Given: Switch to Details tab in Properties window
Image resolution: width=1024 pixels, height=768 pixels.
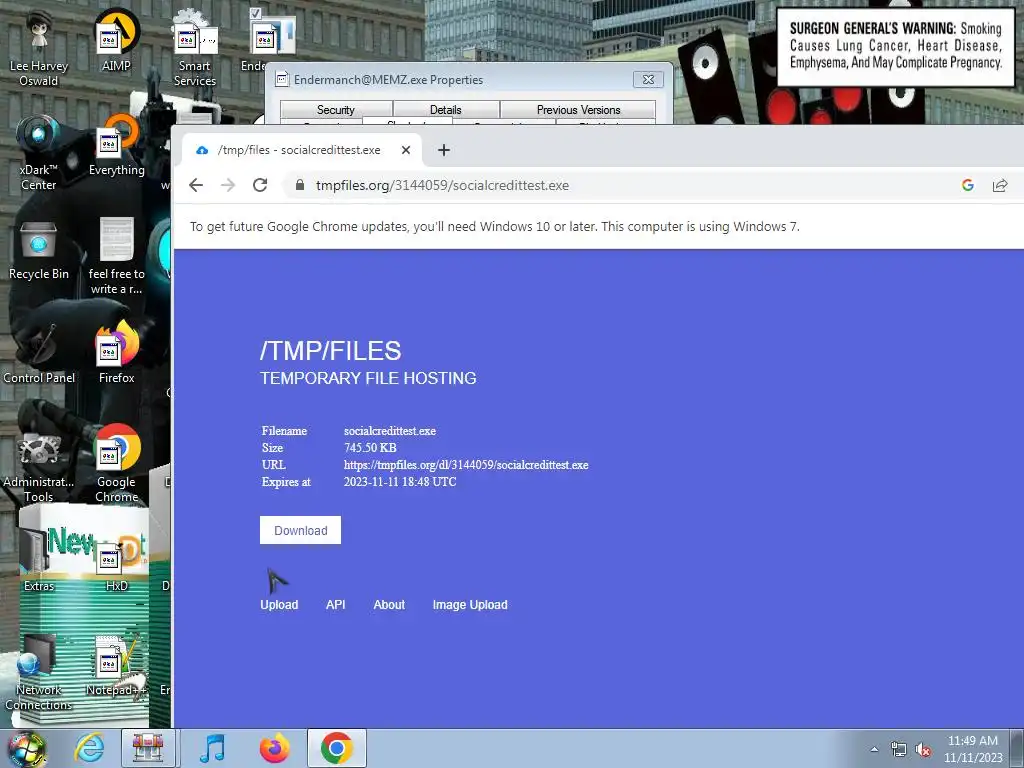Looking at the screenshot, I should [x=446, y=110].
